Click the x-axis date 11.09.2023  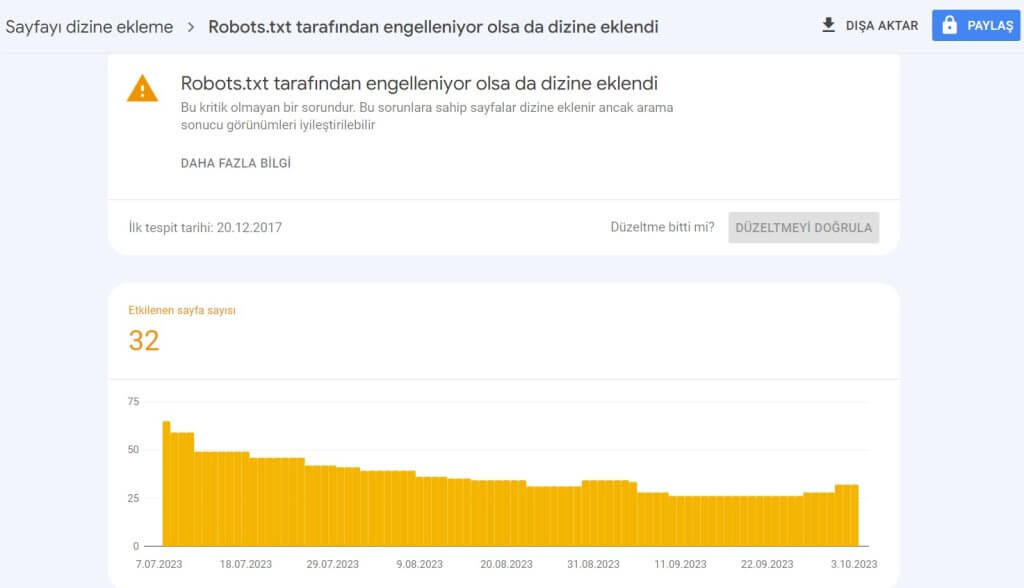[680, 564]
